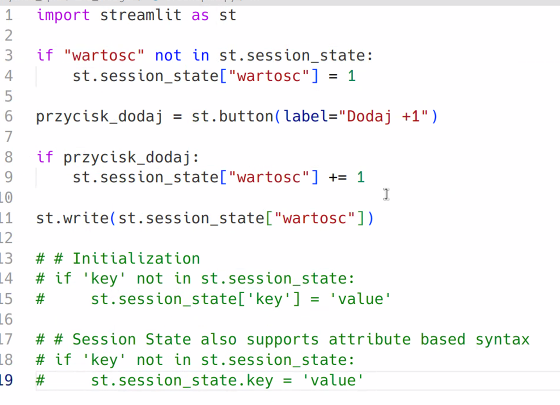560x405 pixels.
Task: Click 'st.write' on line 11
Action: coord(72,218)
